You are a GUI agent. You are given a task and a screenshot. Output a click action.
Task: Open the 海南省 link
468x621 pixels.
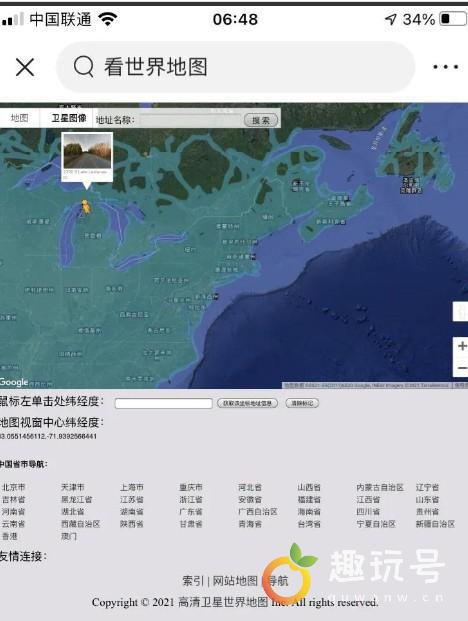pyautogui.click(x=309, y=512)
